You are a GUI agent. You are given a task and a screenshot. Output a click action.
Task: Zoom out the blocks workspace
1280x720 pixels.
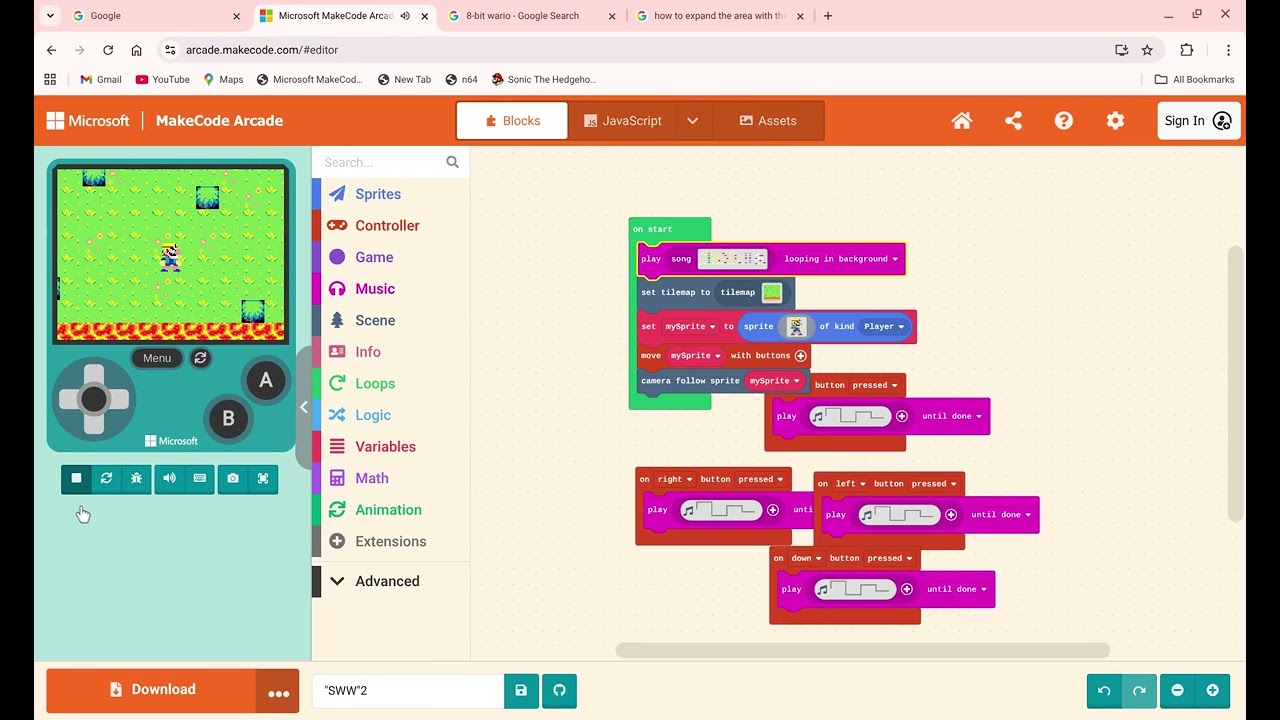1177,690
